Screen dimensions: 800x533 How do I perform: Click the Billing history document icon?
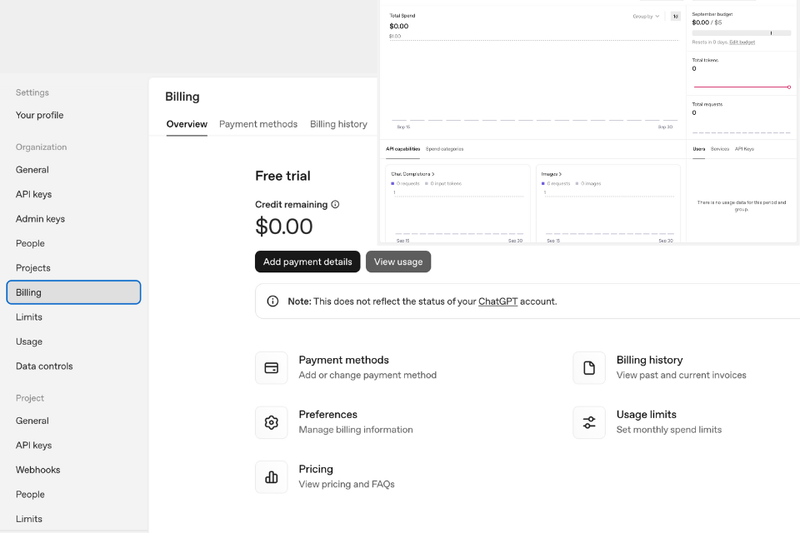[x=589, y=368]
